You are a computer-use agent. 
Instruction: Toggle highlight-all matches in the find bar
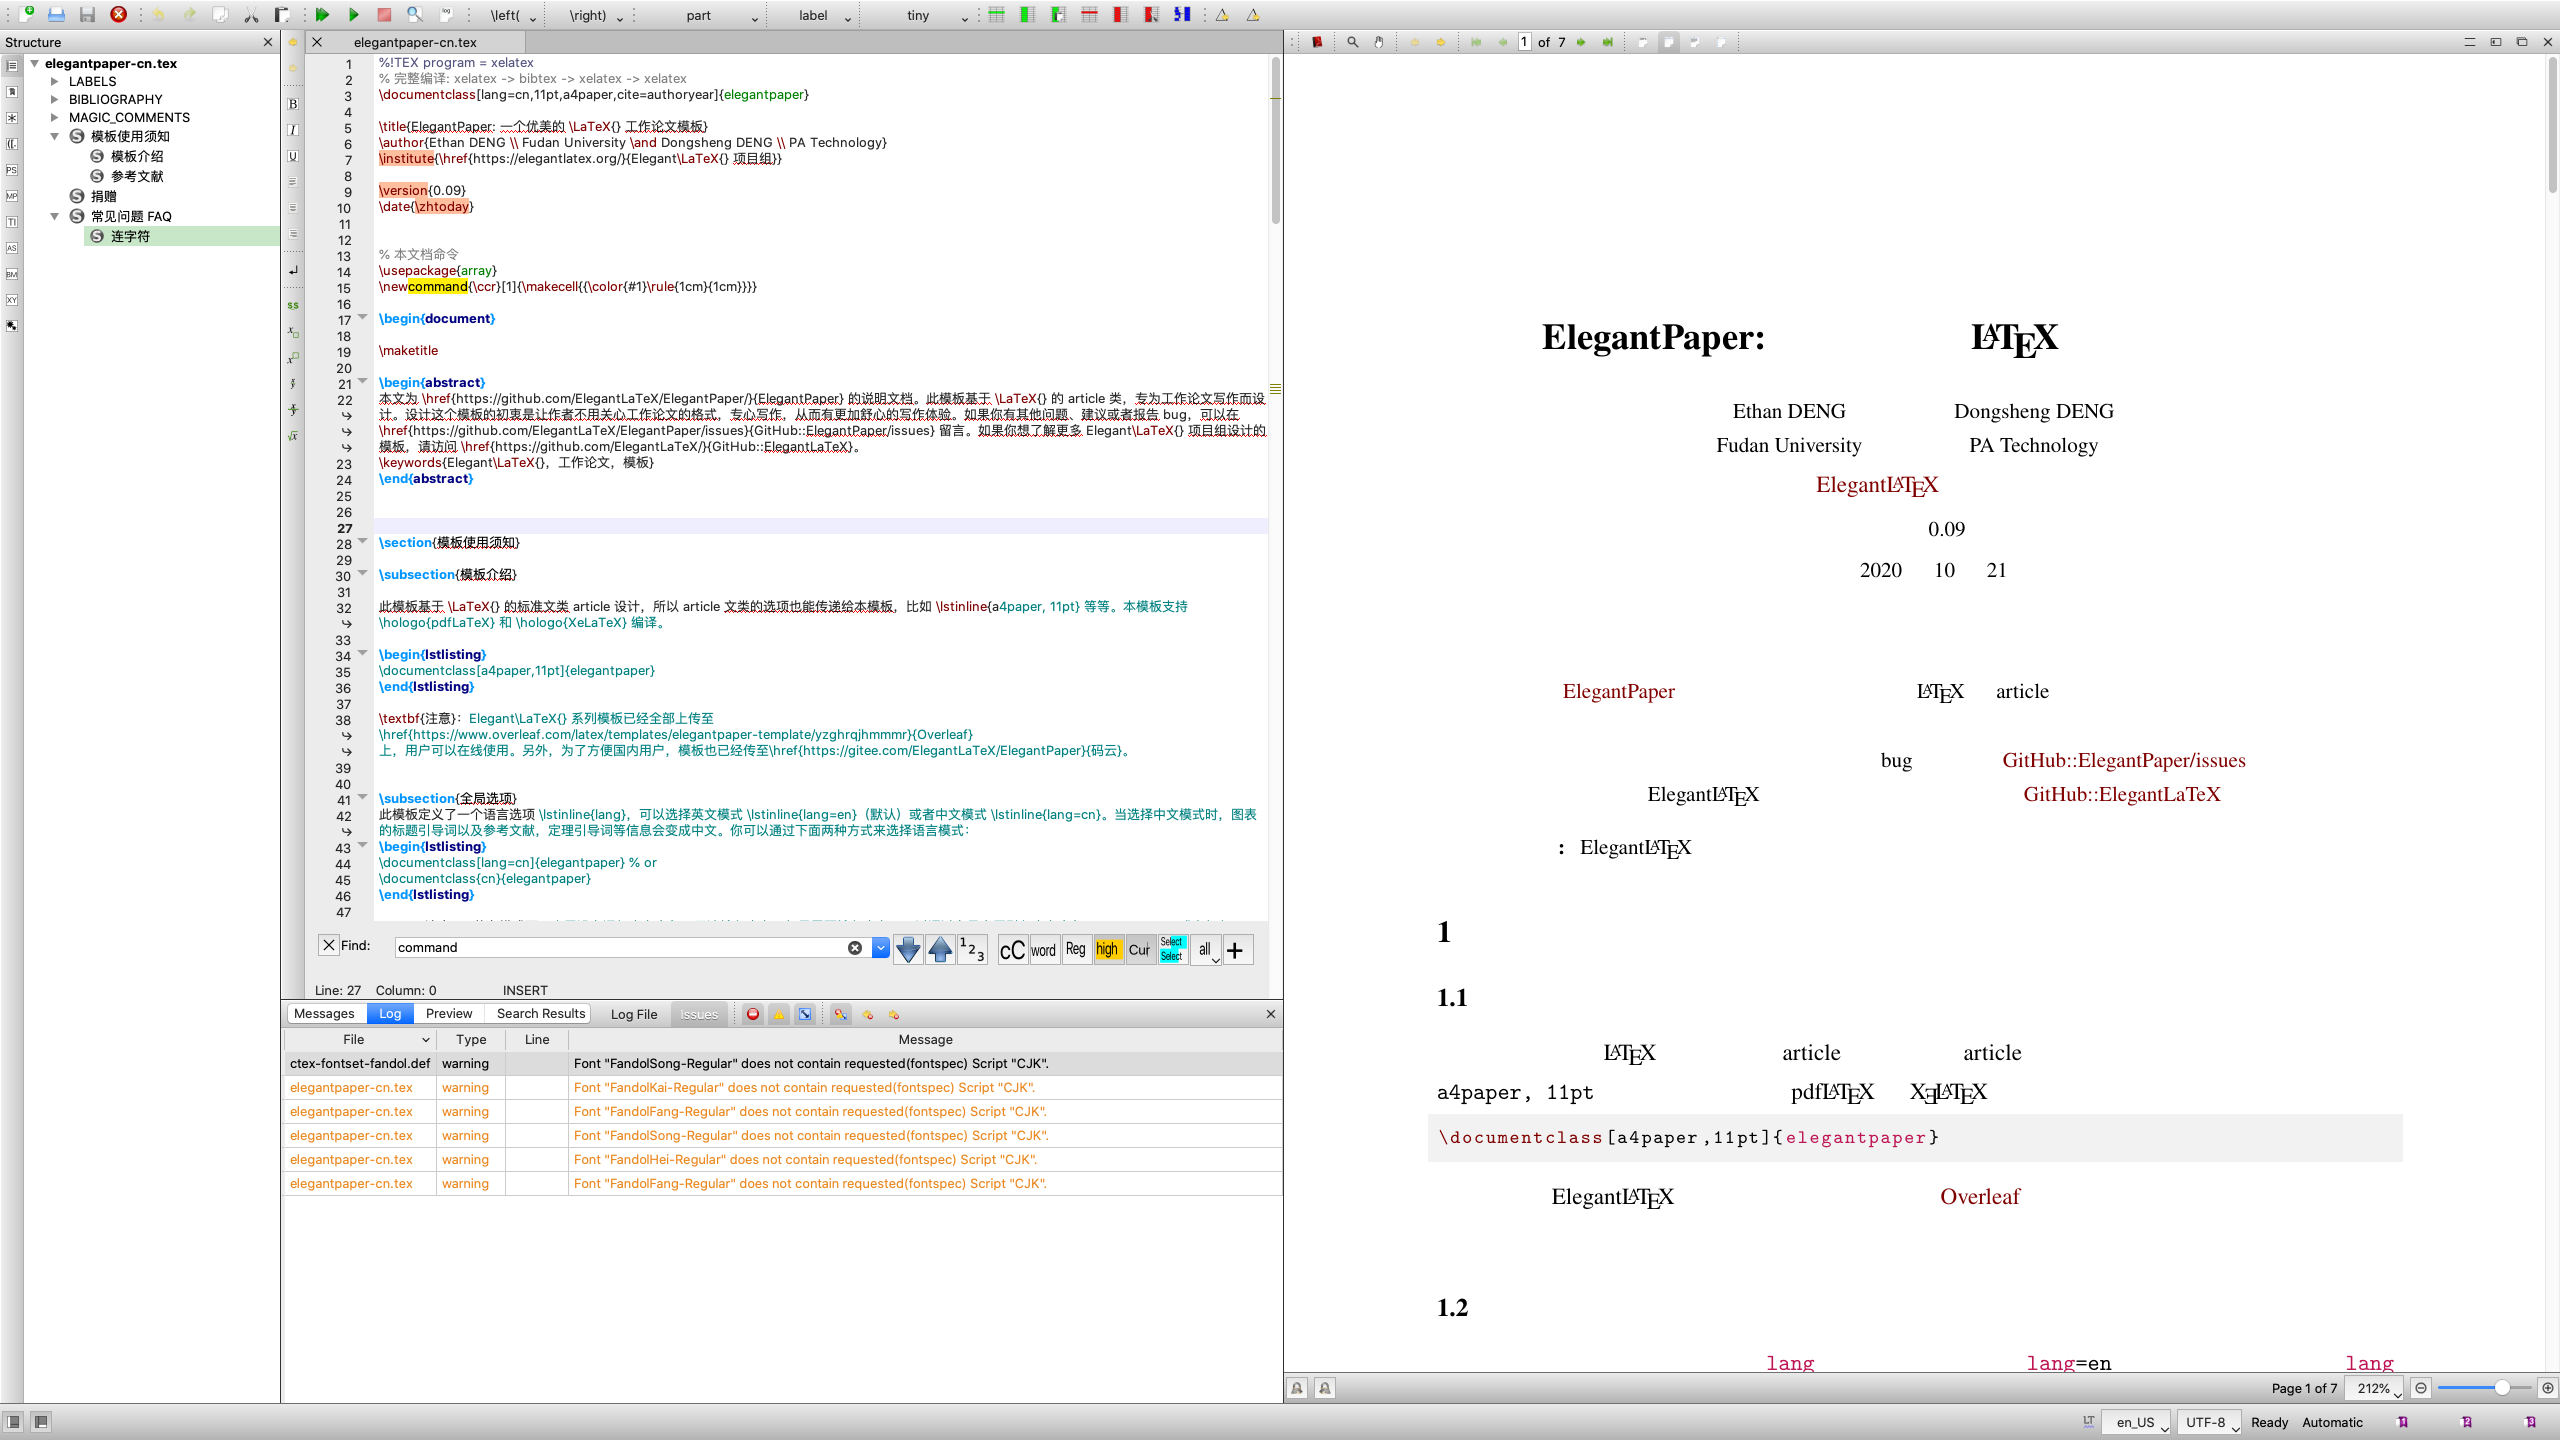[x=1107, y=950]
